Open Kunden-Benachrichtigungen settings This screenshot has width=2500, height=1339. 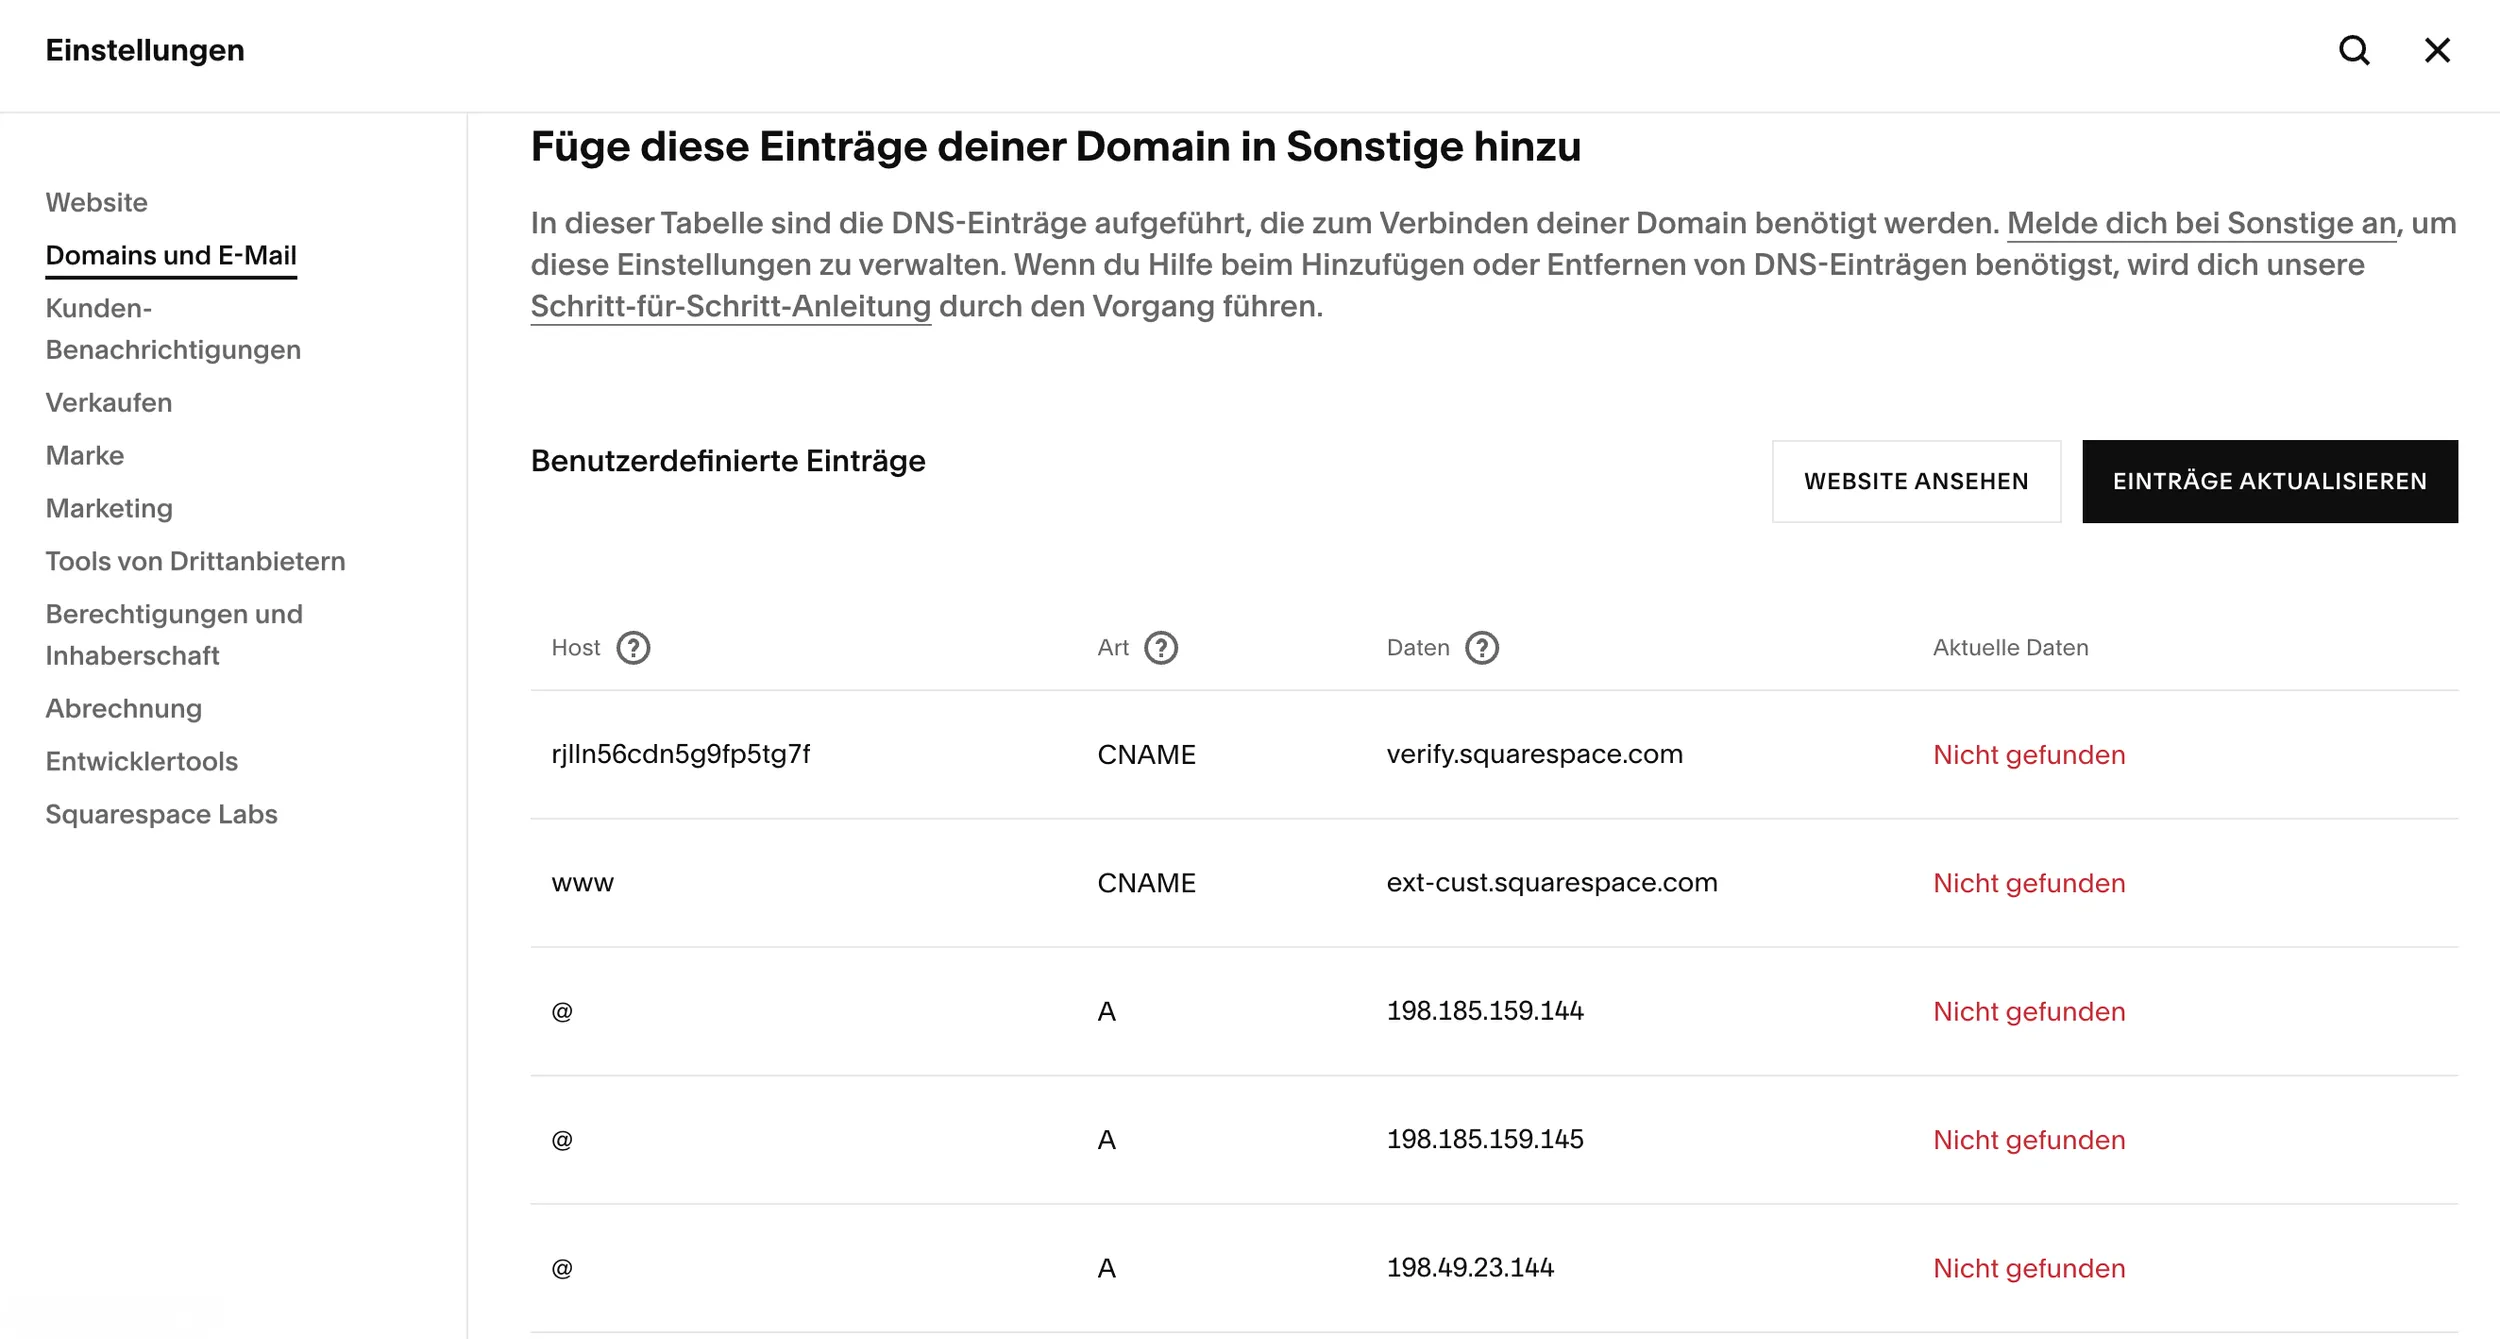[172, 329]
